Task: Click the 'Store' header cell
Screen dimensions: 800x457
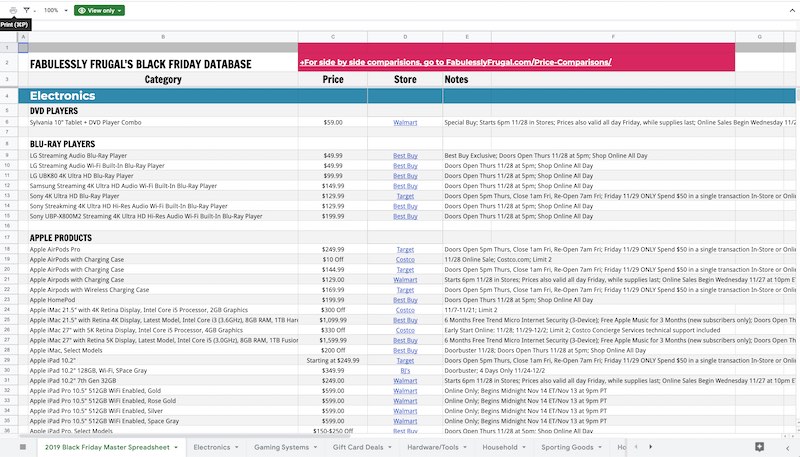Action: click(405, 80)
